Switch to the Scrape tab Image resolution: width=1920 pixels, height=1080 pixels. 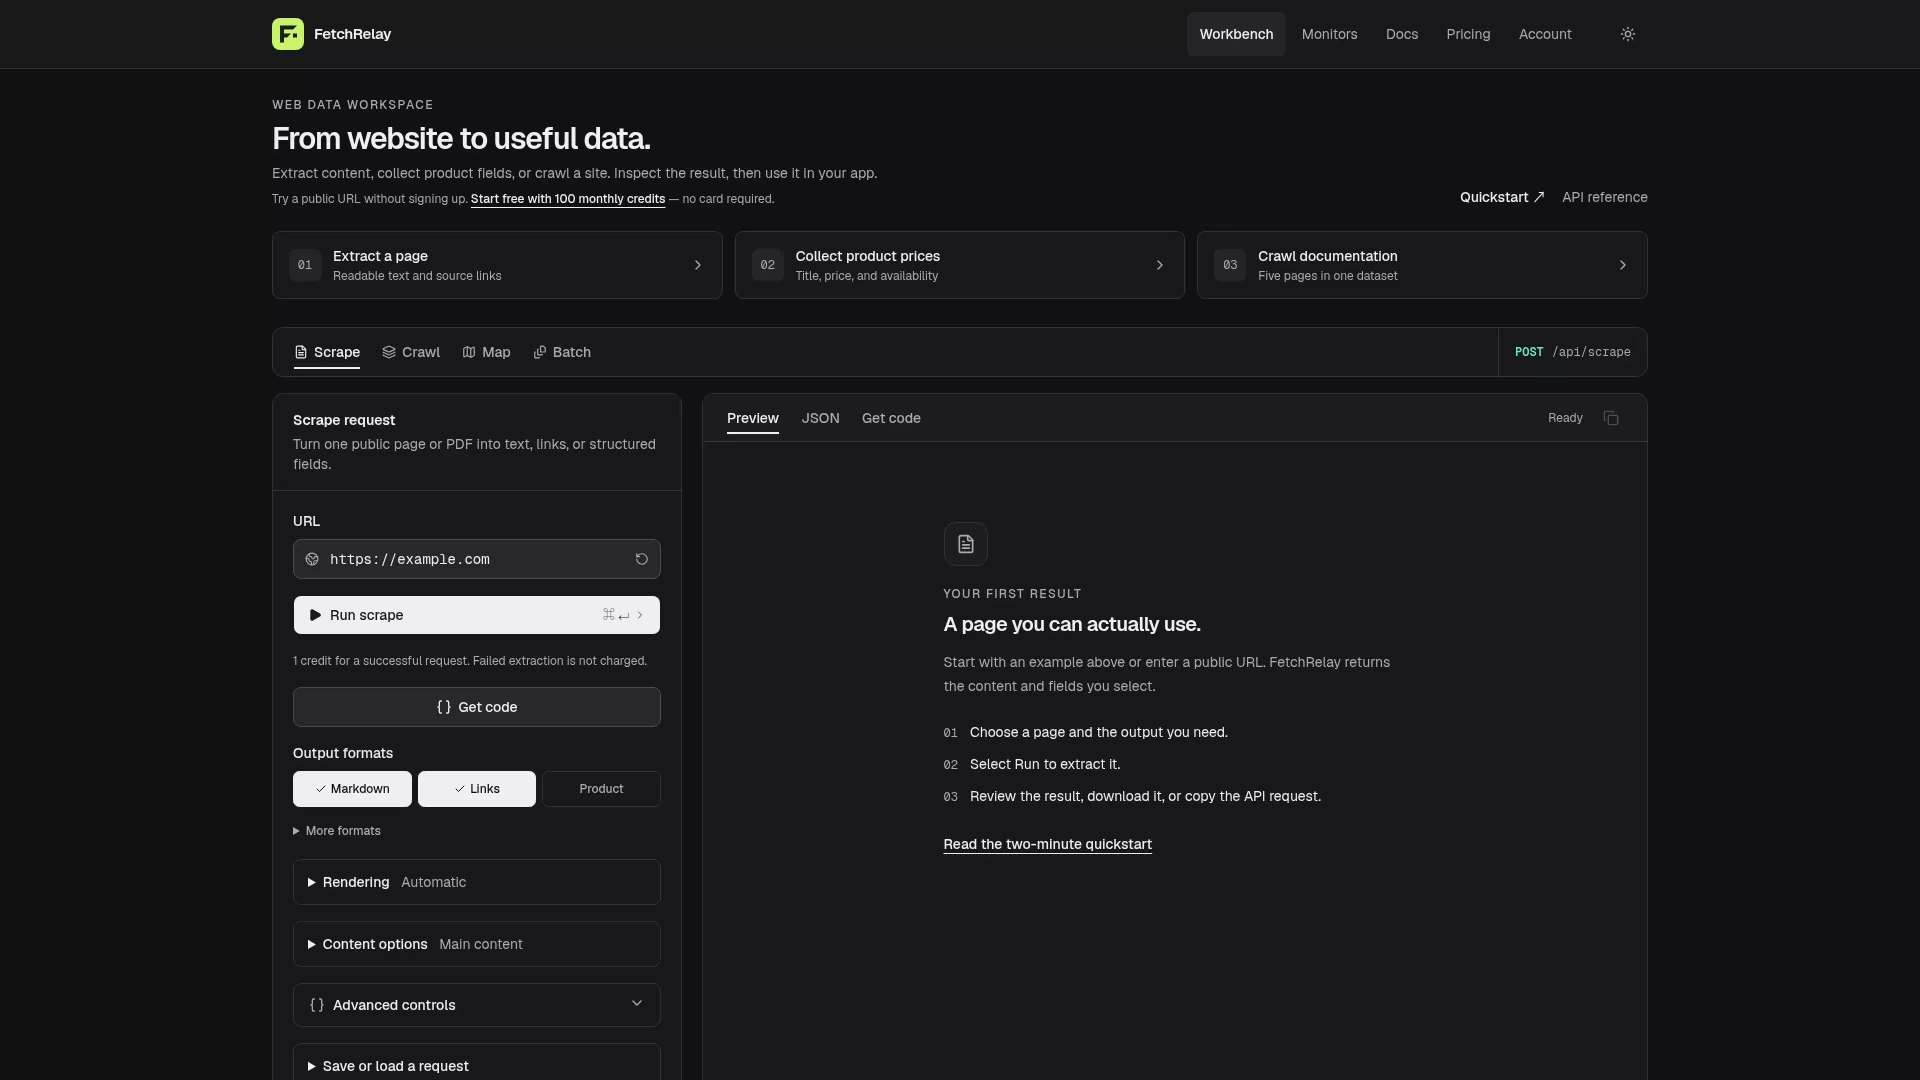327,352
